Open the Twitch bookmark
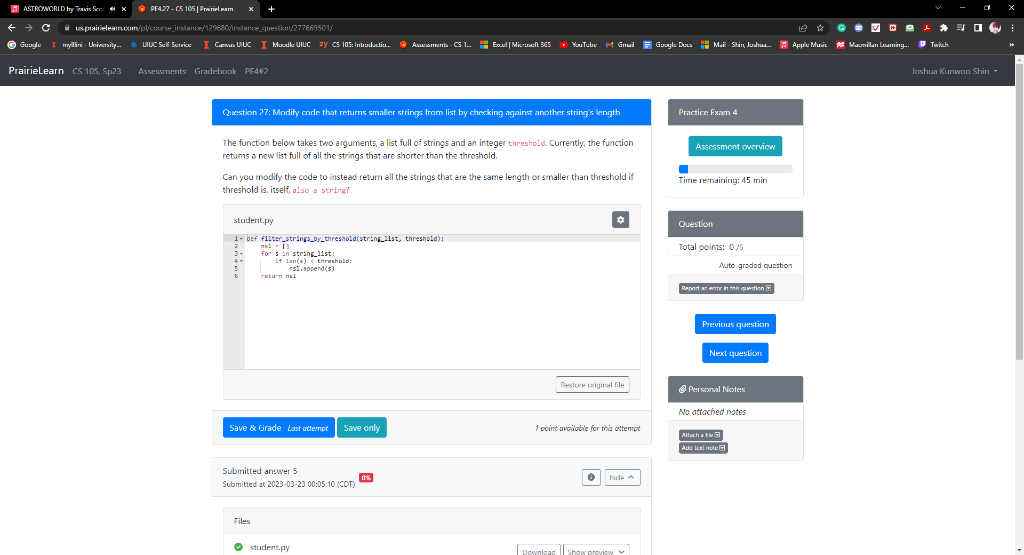The height and width of the screenshot is (555, 1024). pos(934,44)
